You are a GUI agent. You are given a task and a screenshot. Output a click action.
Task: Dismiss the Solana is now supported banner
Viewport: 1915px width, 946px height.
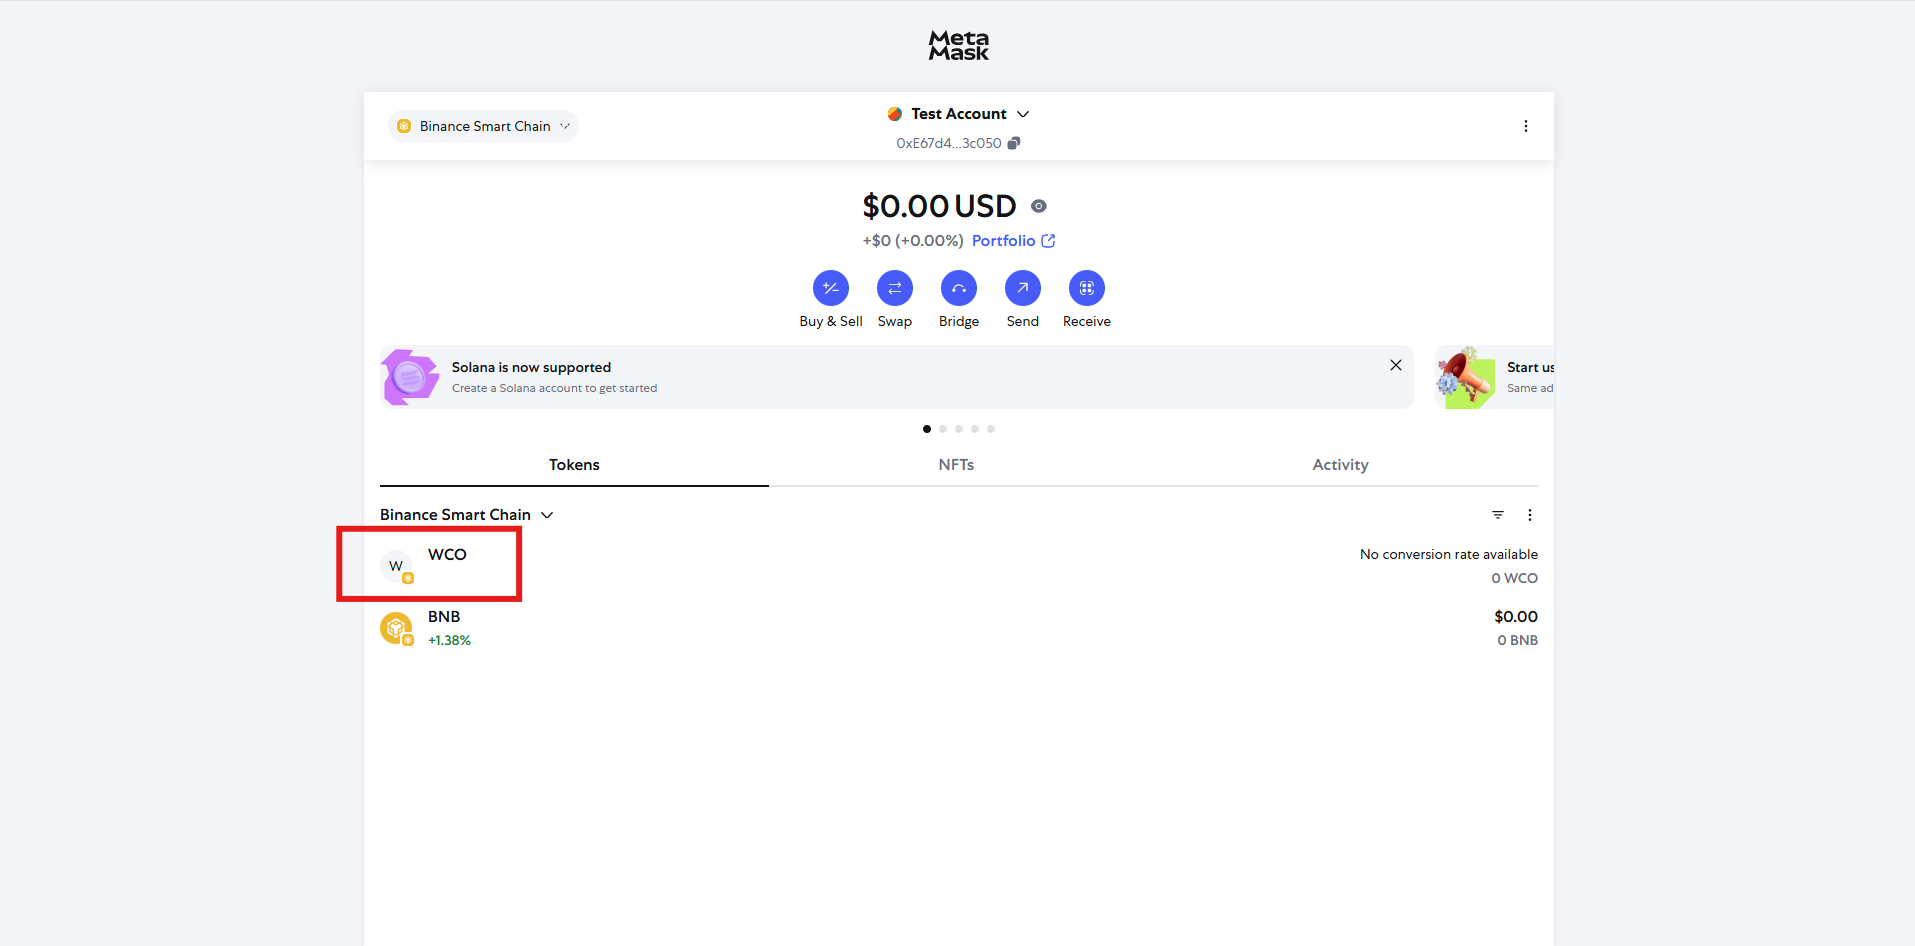click(x=1395, y=365)
